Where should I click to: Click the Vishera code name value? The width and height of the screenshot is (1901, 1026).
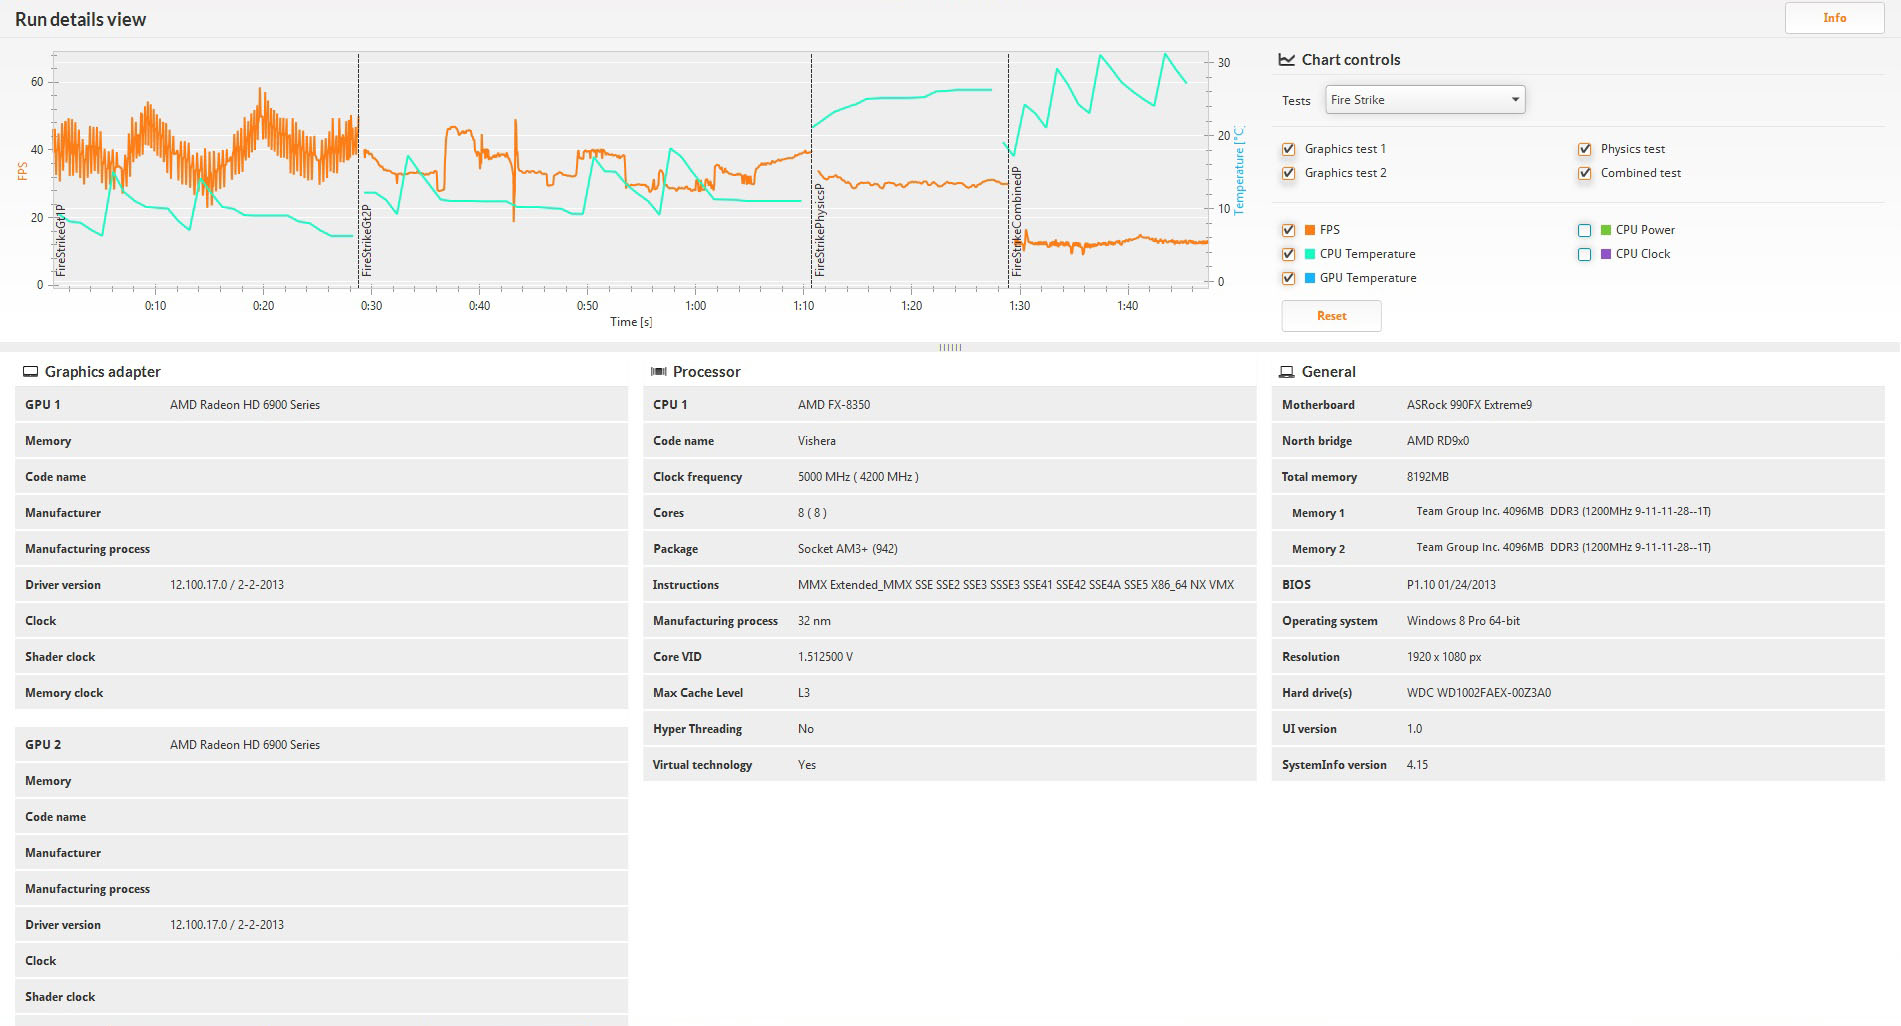817,441
